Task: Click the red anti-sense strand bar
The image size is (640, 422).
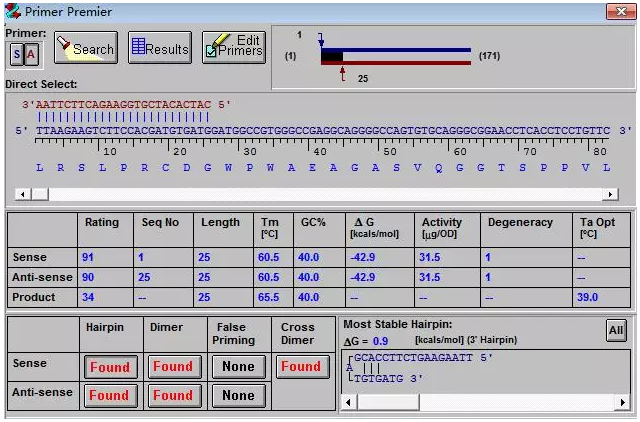Action: [396, 63]
